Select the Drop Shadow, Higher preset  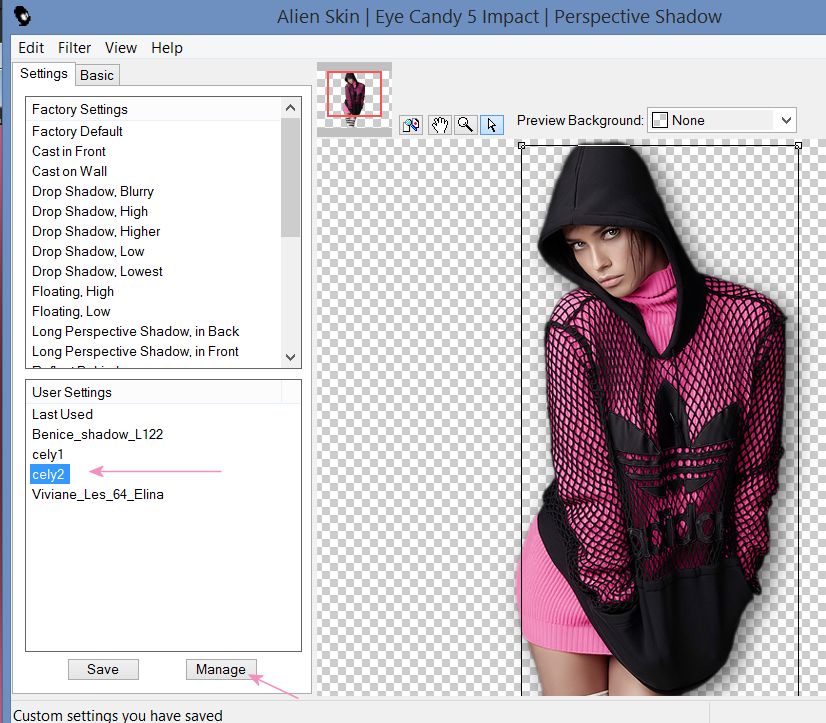[96, 231]
